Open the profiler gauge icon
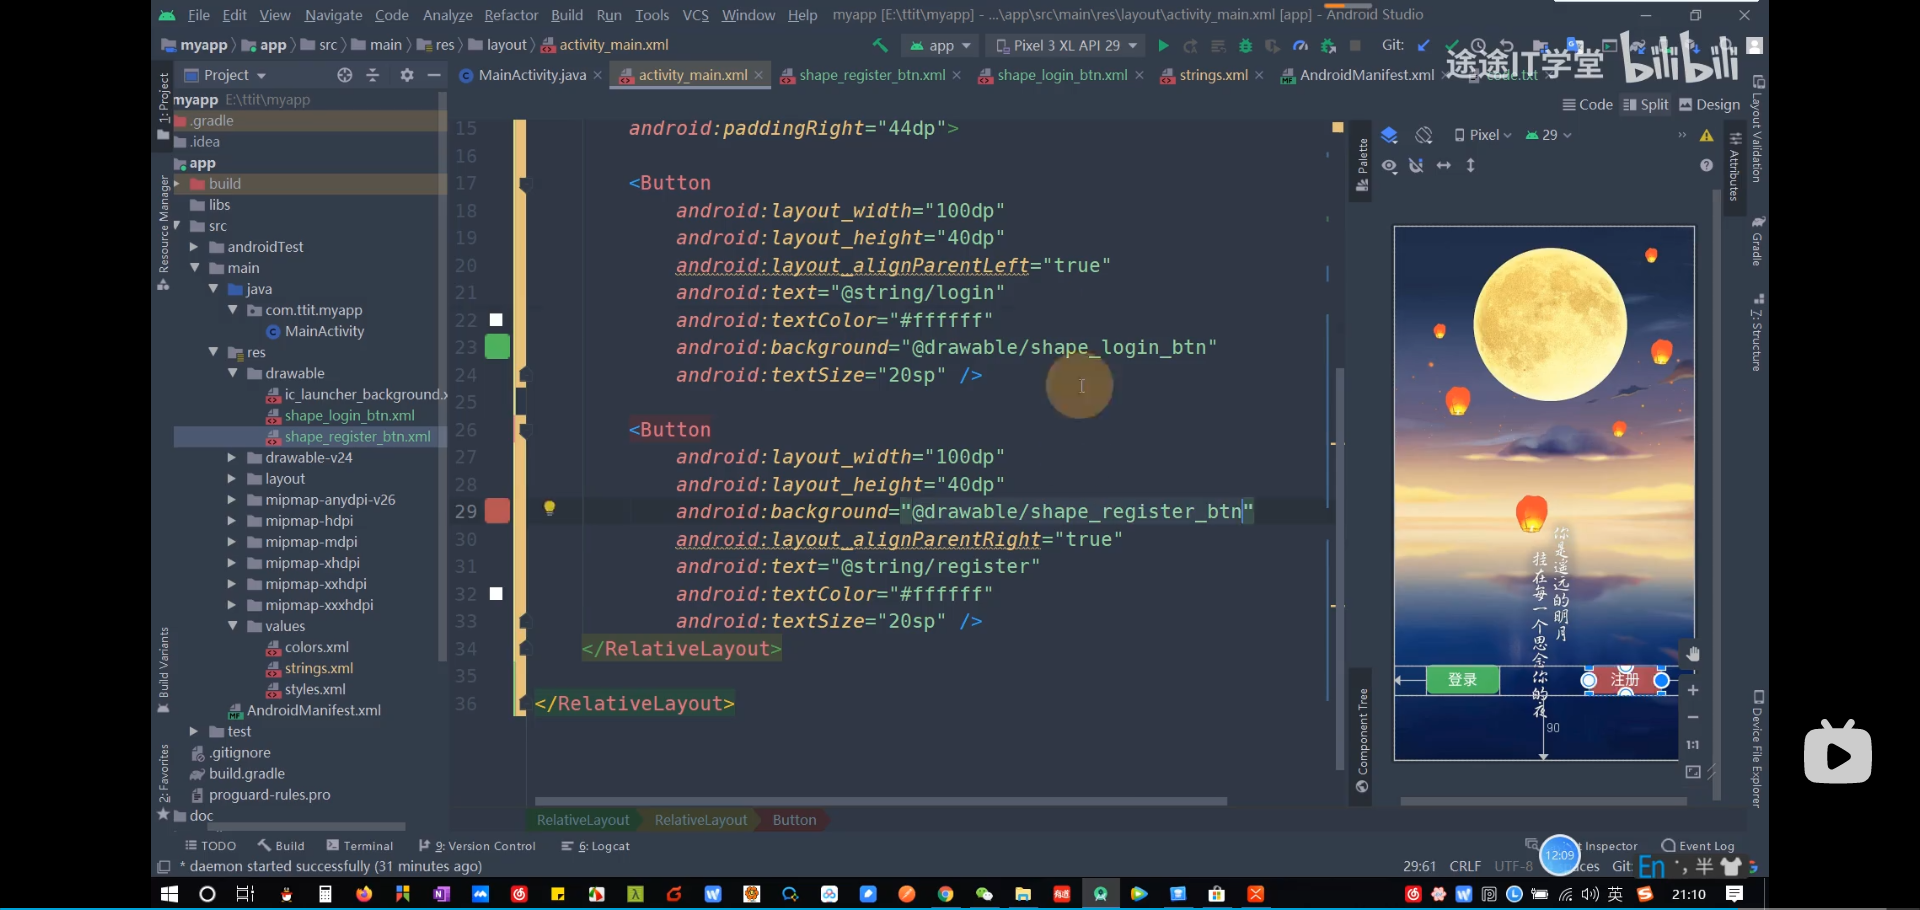The height and width of the screenshot is (910, 1920). pos(1300,46)
